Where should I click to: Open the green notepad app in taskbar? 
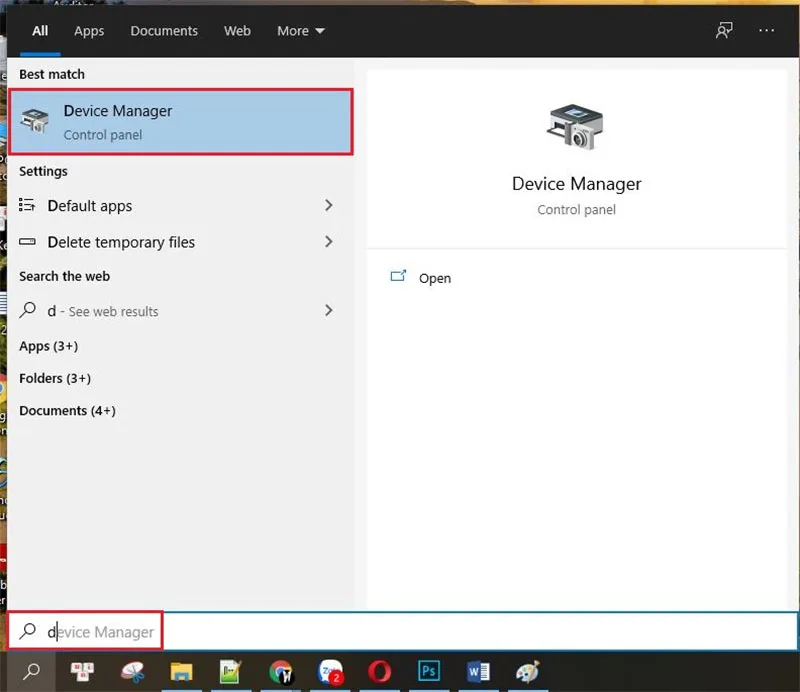pos(230,672)
